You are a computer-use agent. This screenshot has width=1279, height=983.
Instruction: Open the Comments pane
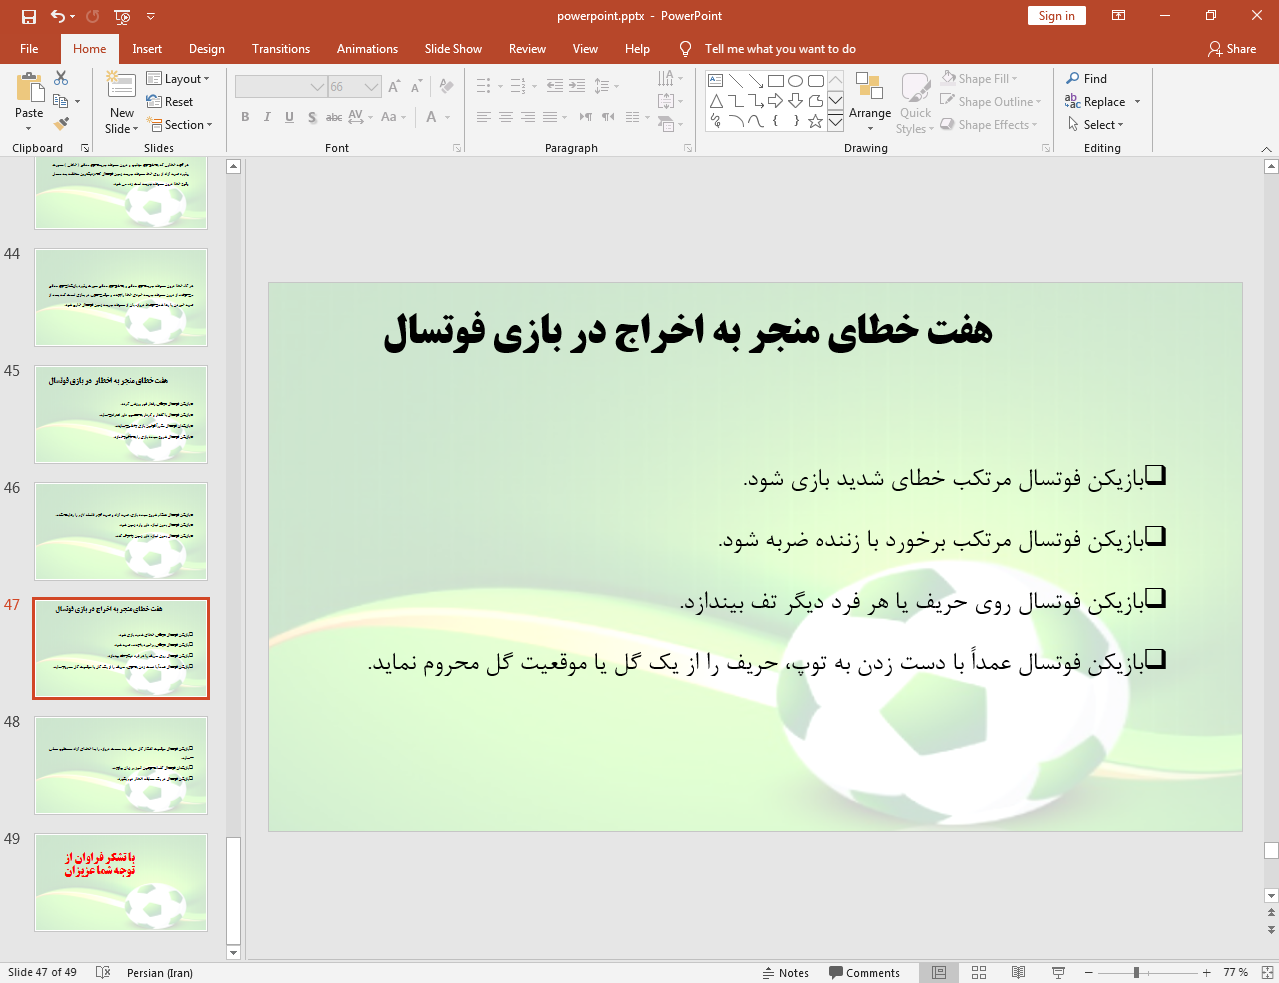click(864, 972)
